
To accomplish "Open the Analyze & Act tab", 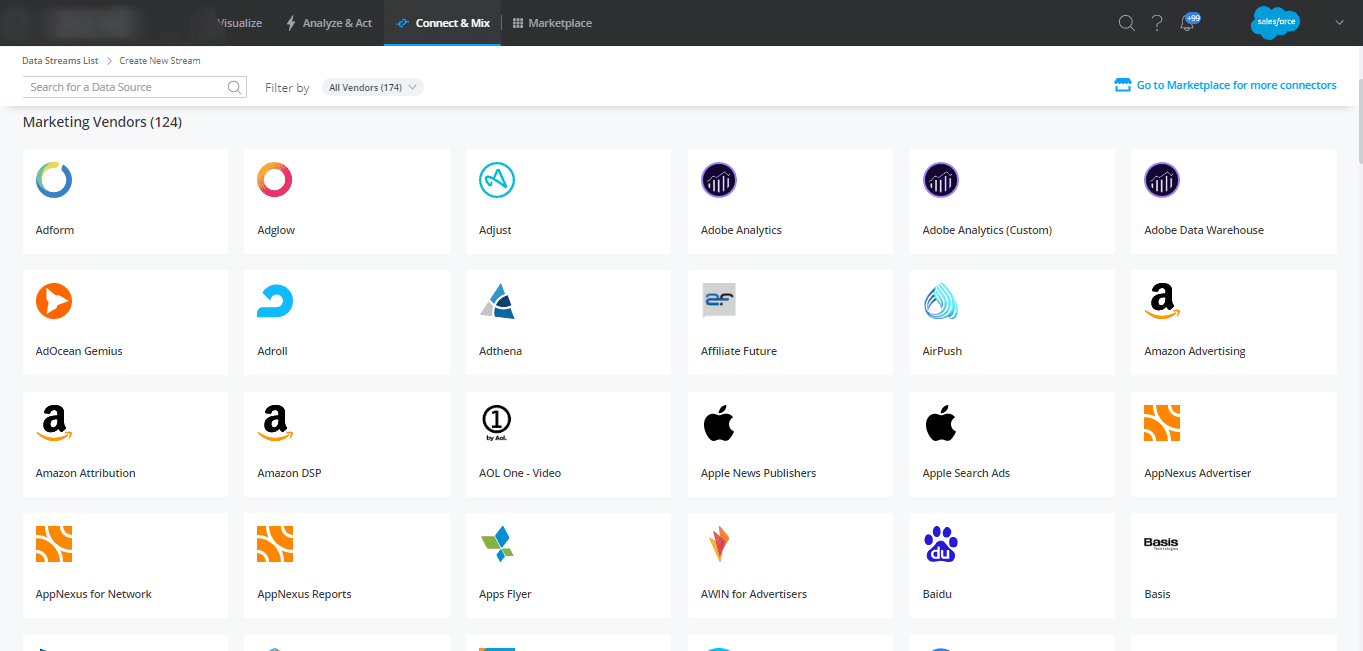I will 329,23.
